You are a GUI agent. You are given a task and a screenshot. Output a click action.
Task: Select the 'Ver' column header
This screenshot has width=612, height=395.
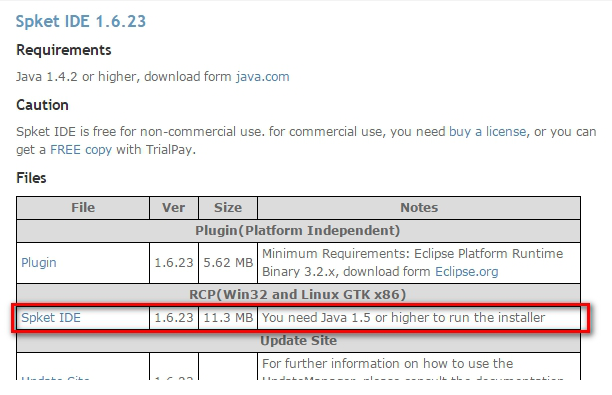coord(174,208)
